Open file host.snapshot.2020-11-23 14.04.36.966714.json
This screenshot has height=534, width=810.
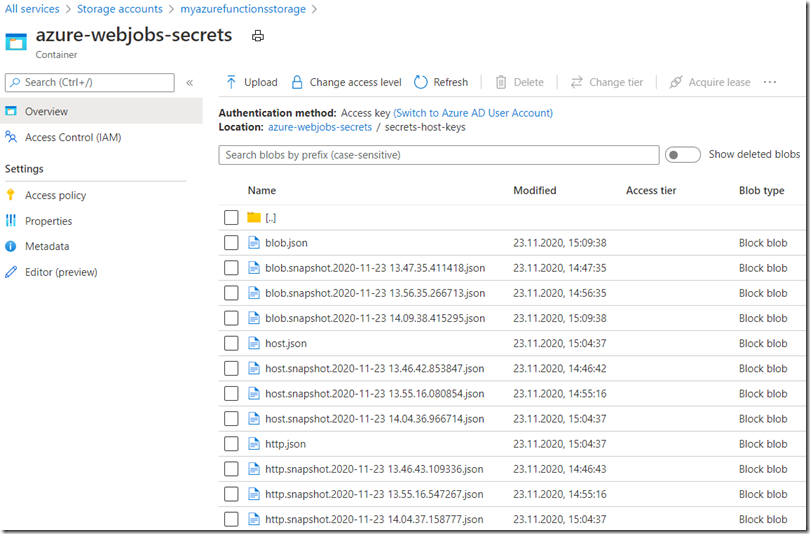375,419
